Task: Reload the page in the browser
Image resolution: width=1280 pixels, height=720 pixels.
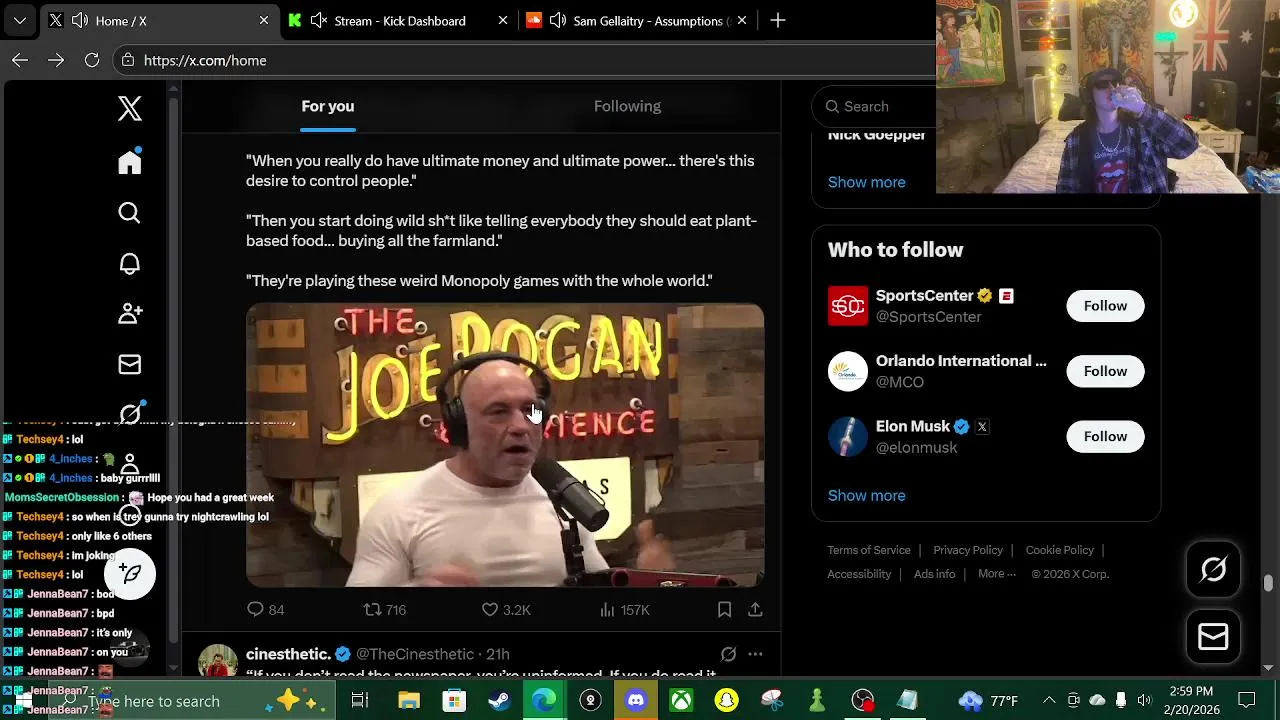Action: tap(92, 60)
